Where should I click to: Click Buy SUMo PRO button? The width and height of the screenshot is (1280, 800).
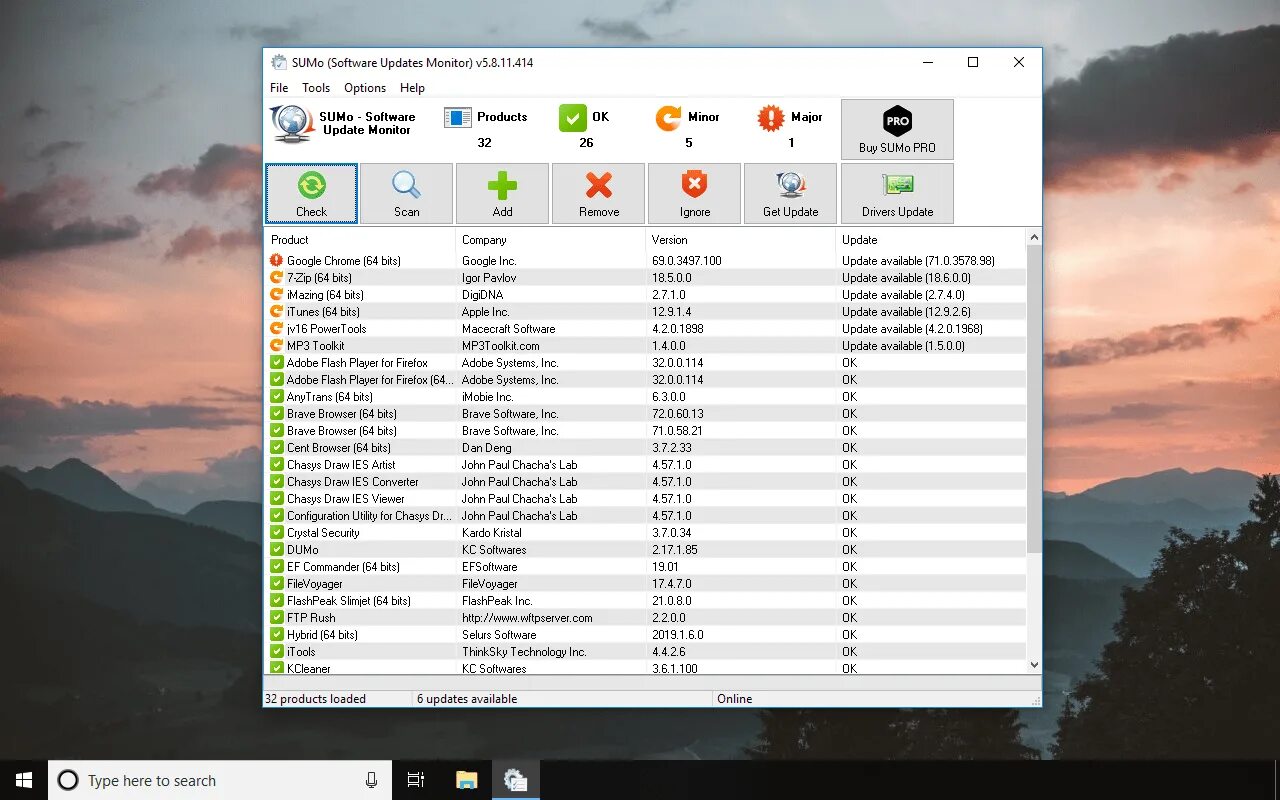coord(897,129)
